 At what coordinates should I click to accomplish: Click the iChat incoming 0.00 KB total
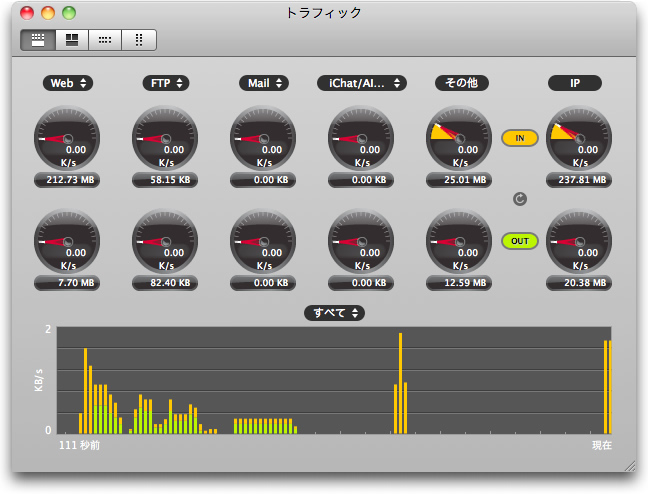point(361,180)
